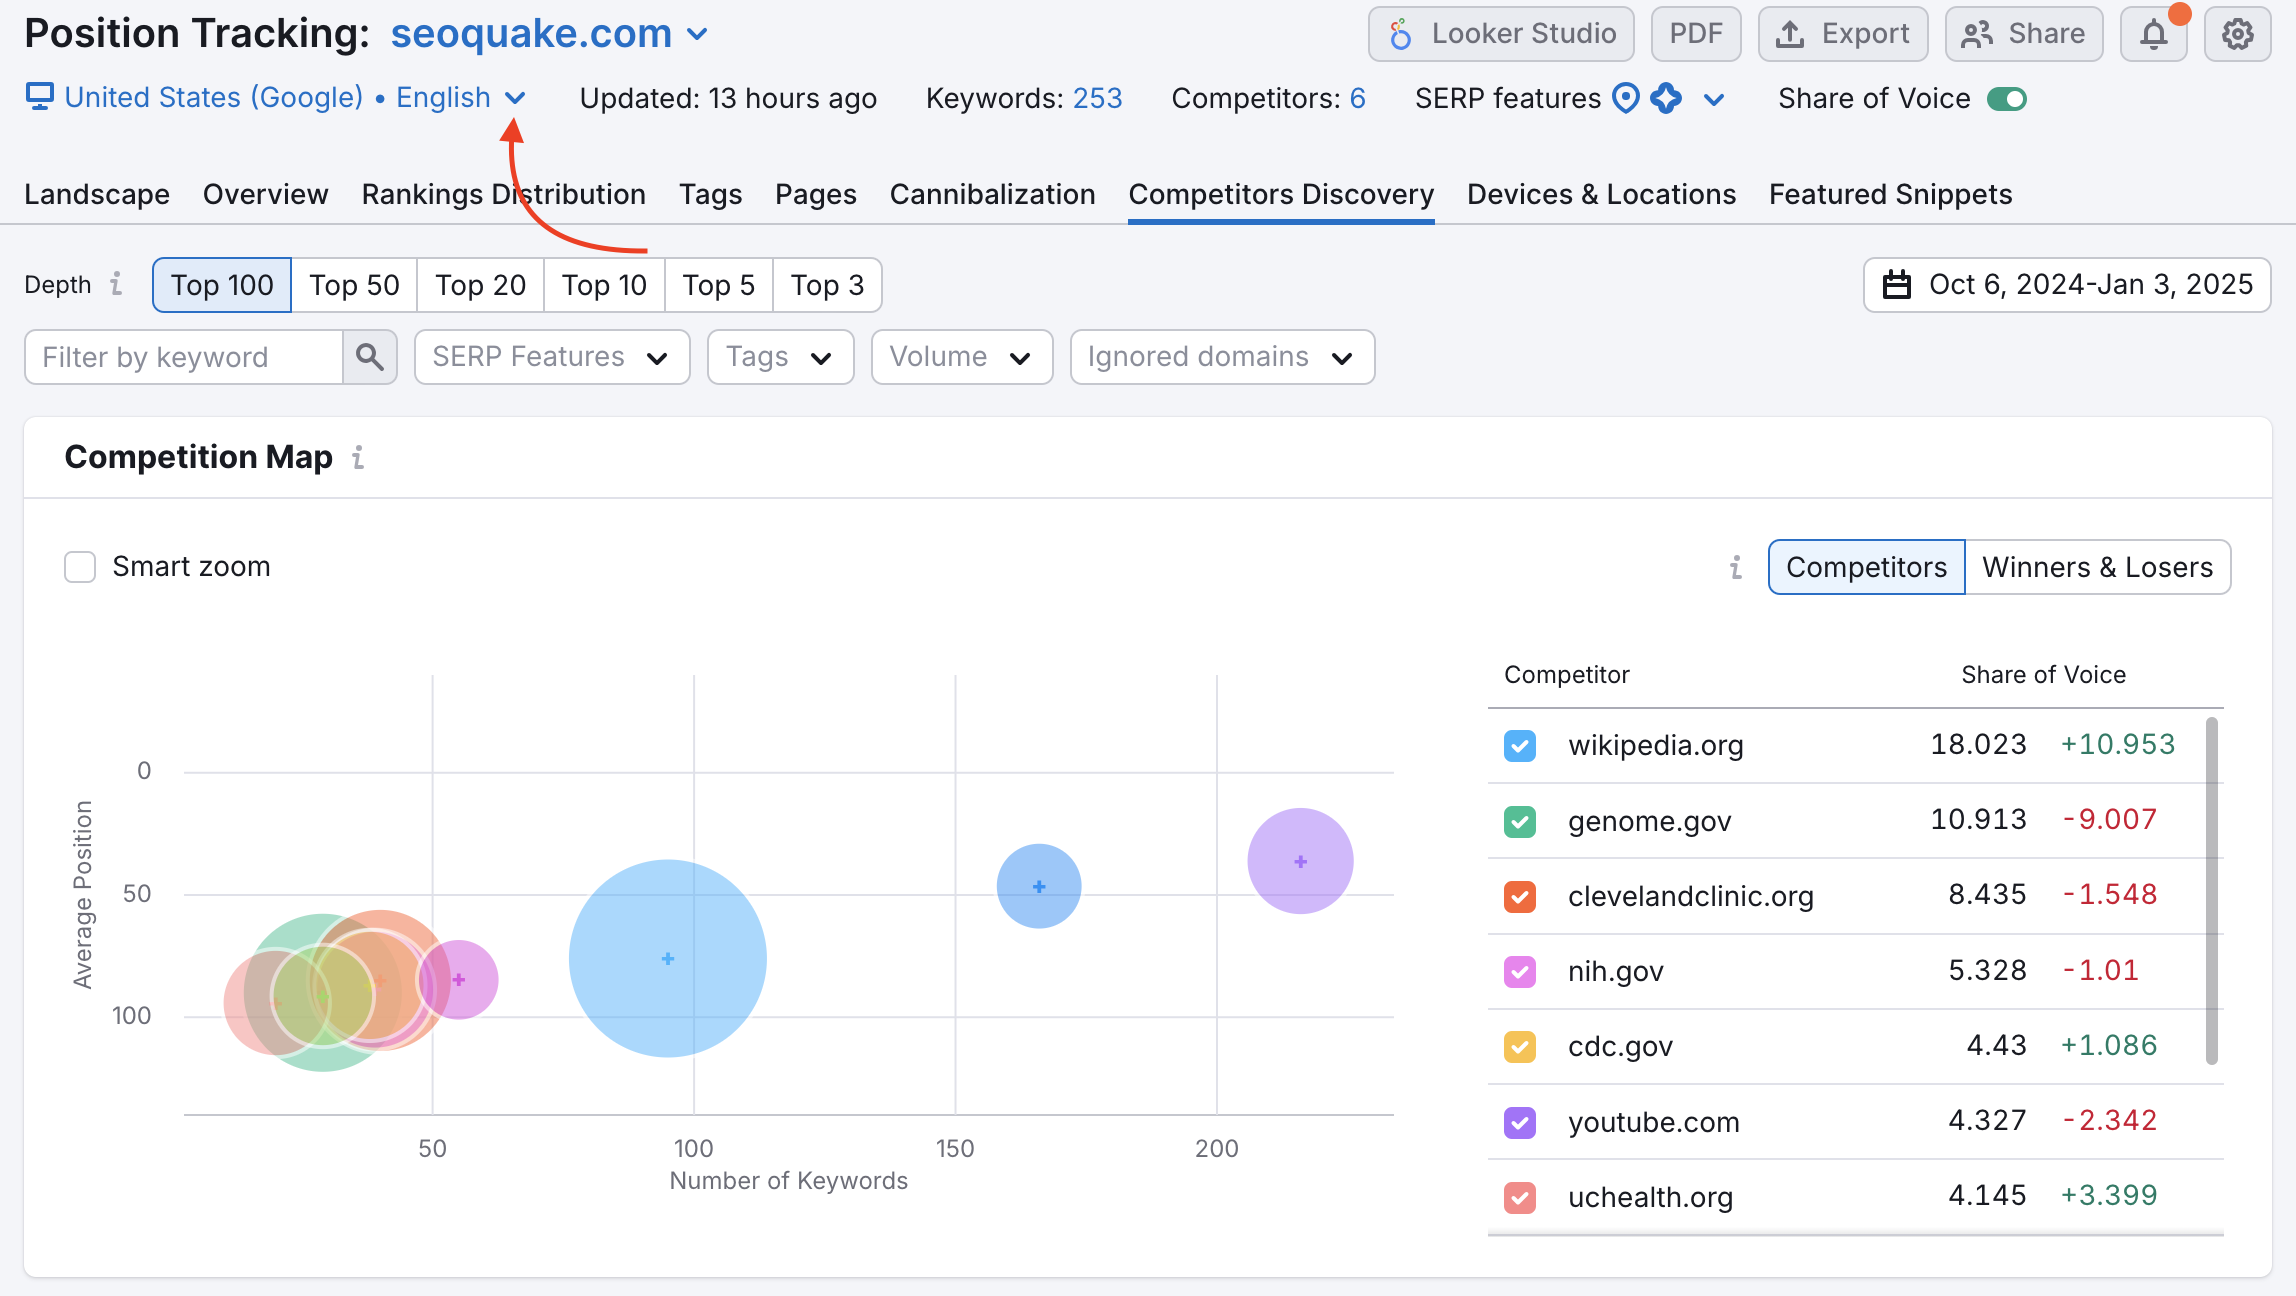Enable the Smart zoom checkbox
The width and height of the screenshot is (2296, 1296).
click(79, 567)
